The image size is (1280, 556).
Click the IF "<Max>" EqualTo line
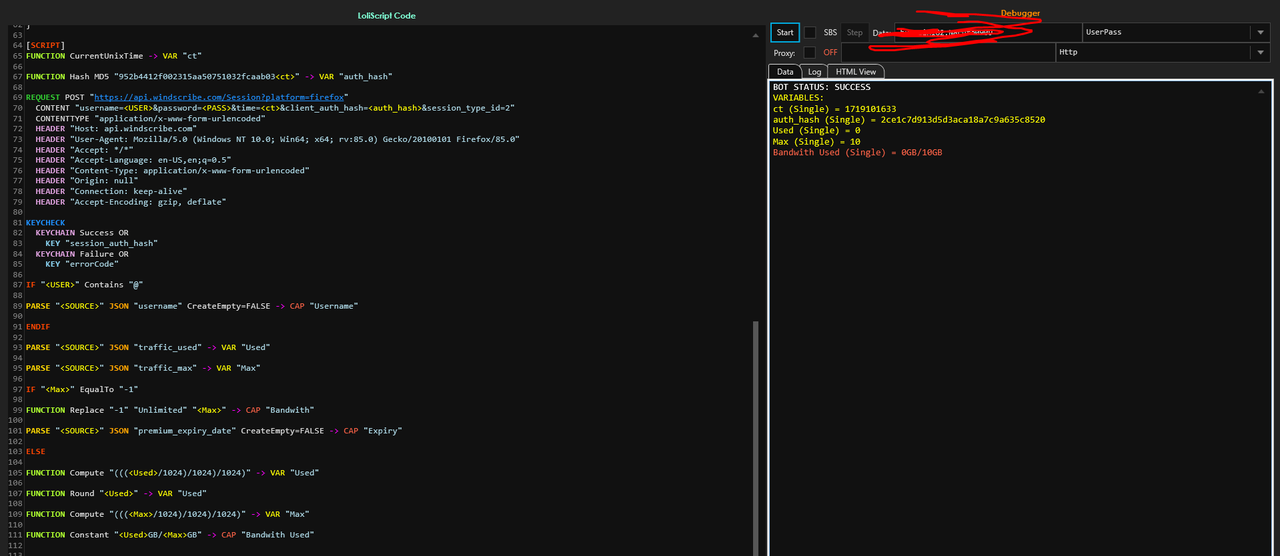[x=82, y=389]
